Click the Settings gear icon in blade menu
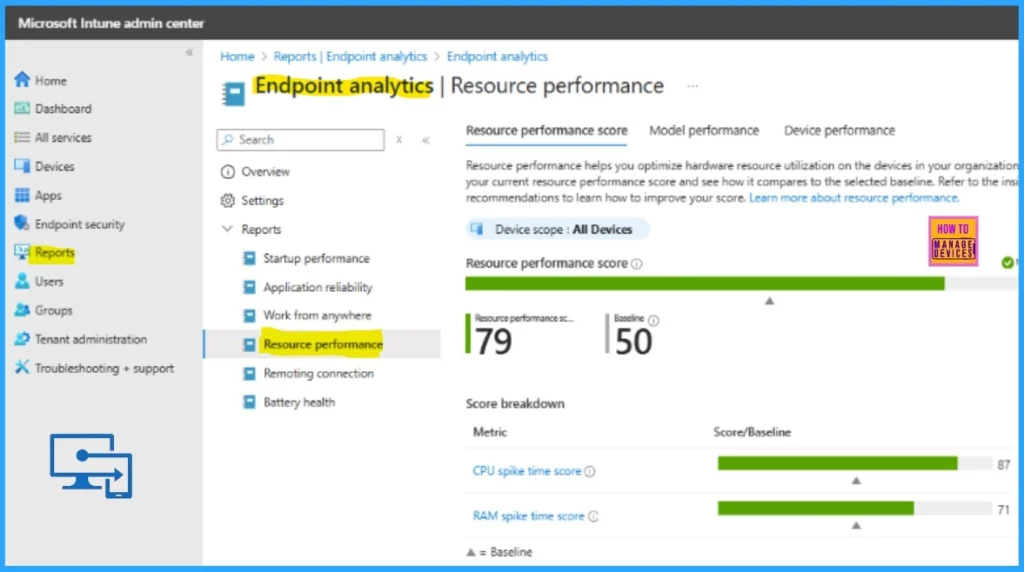This screenshot has height=572, width=1024. [227, 200]
